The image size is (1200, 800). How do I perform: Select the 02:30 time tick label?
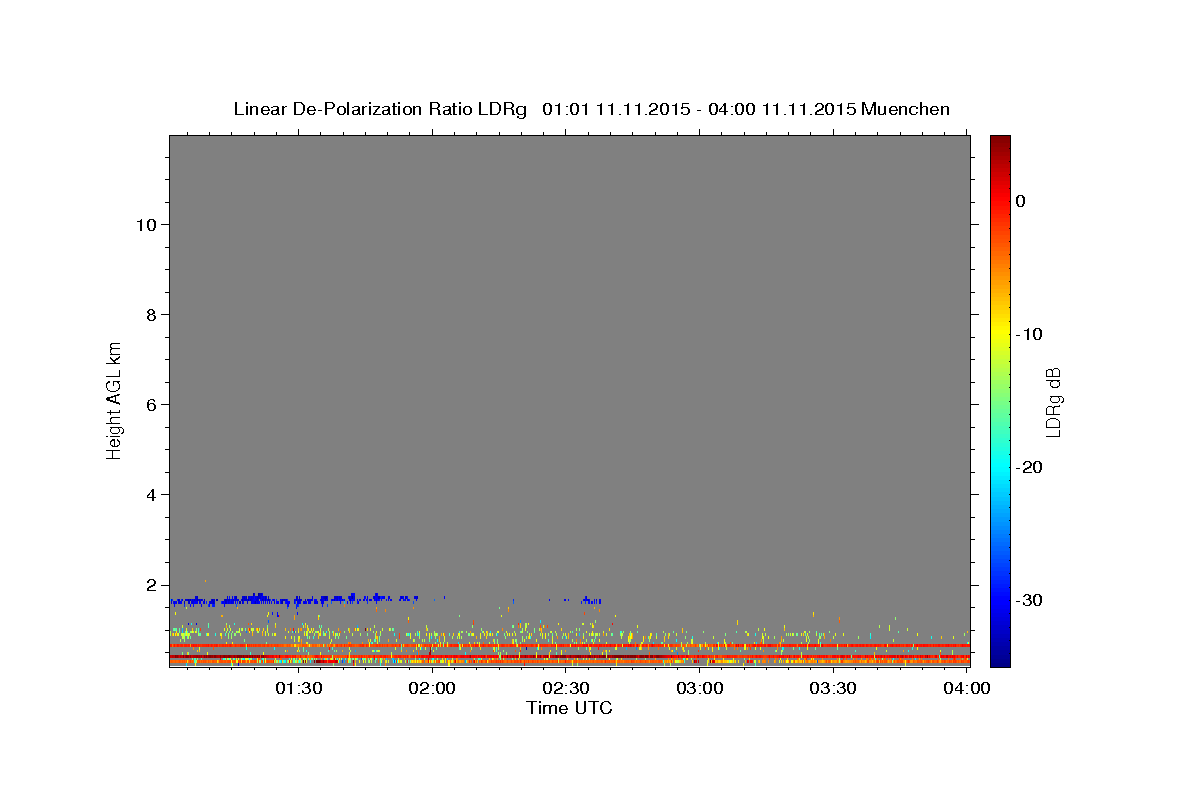coord(566,688)
